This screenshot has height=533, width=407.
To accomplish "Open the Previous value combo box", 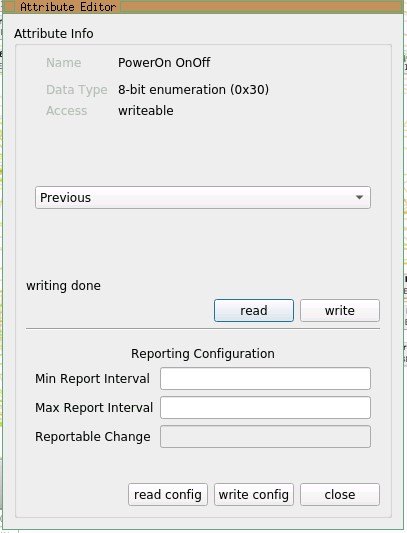I will coord(203,197).
